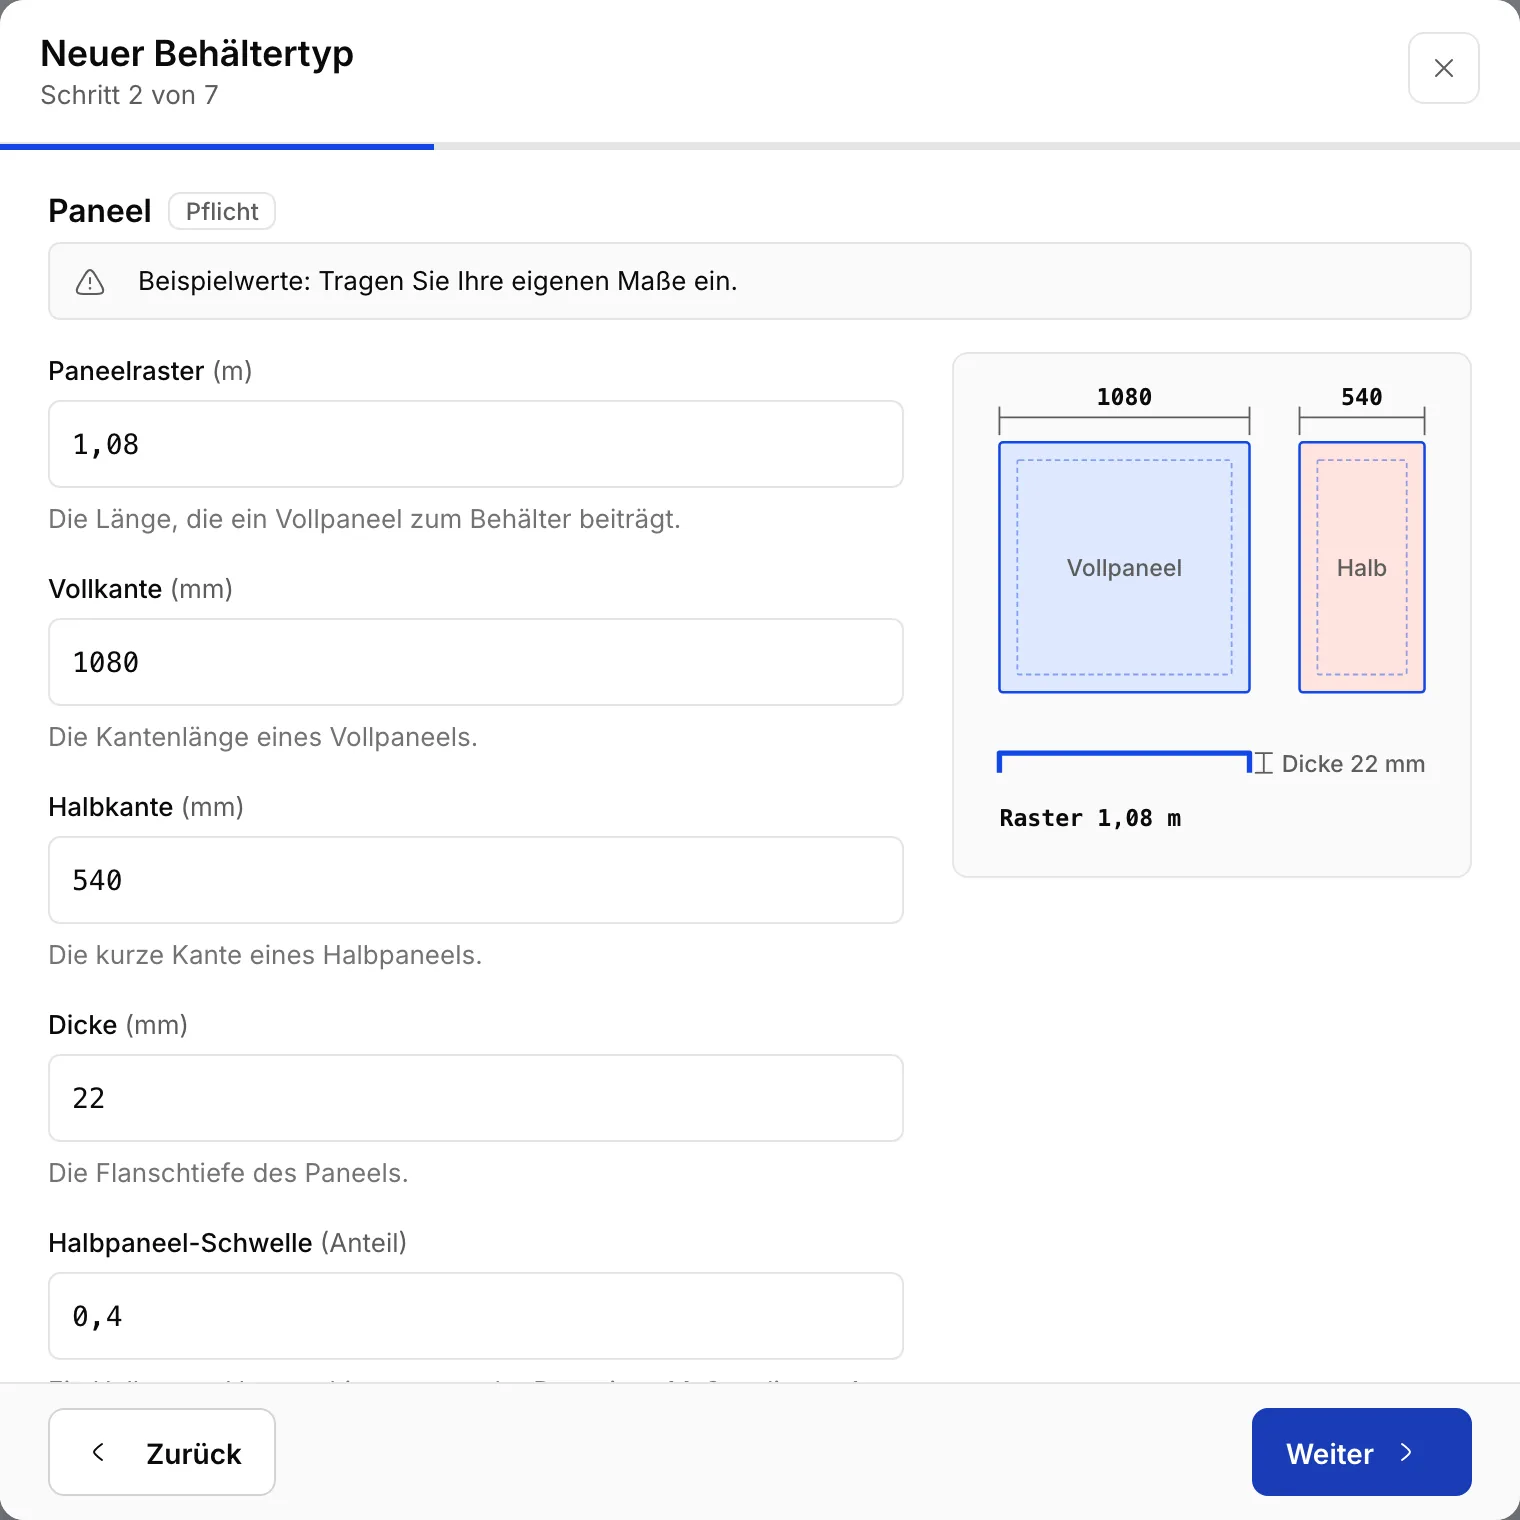The height and width of the screenshot is (1520, 1520).
Task: Click the Dicke (mm) field label
Action: (118, 1025)
